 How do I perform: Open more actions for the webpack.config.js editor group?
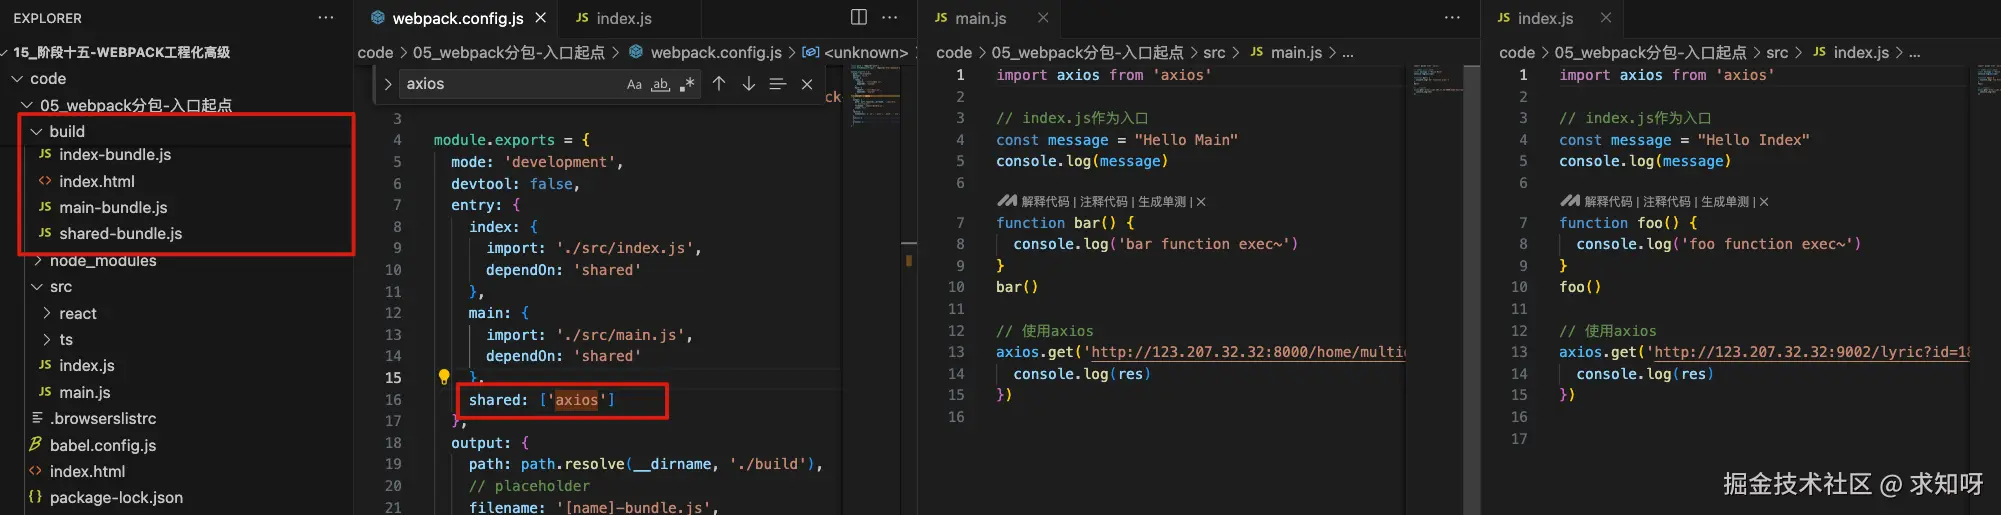889,17
